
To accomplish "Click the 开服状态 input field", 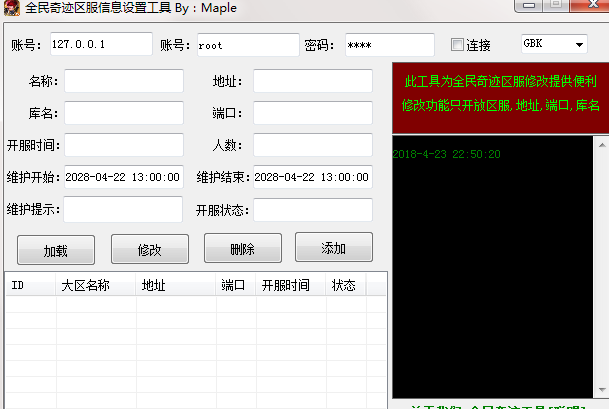I will tap(313, 210).
